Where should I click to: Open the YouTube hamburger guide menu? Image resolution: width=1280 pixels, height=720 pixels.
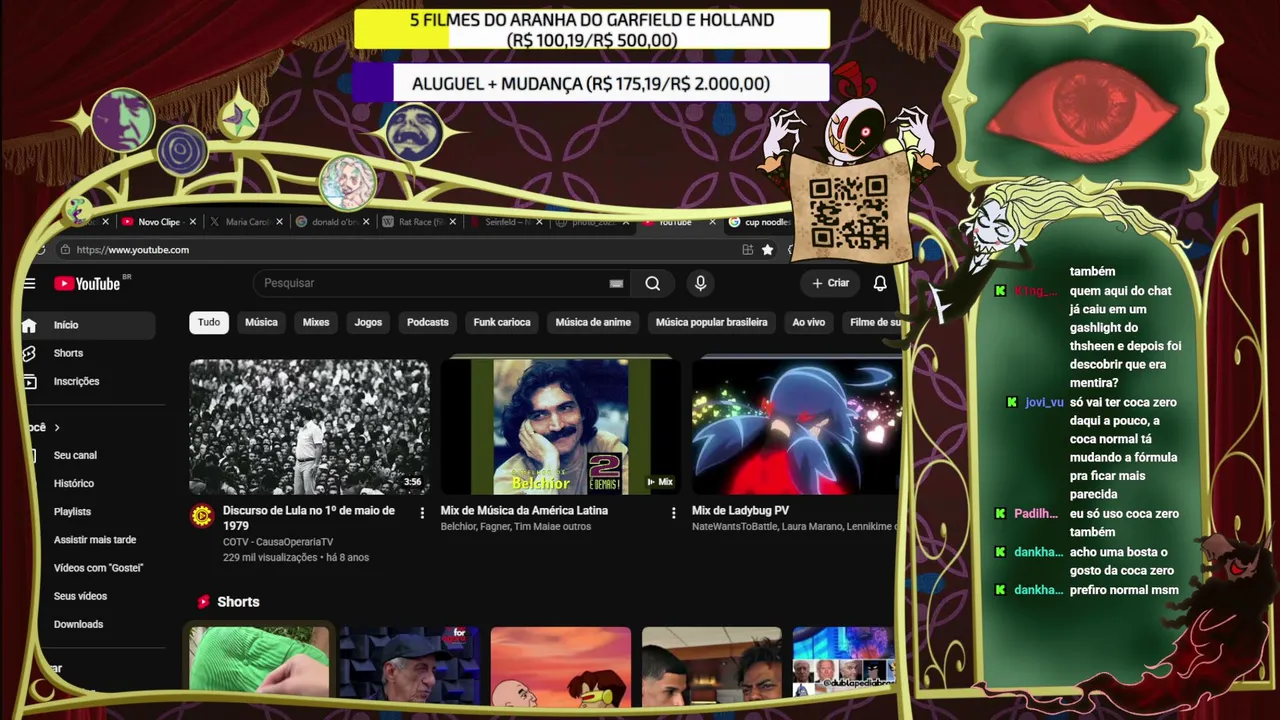pos(29,284)
